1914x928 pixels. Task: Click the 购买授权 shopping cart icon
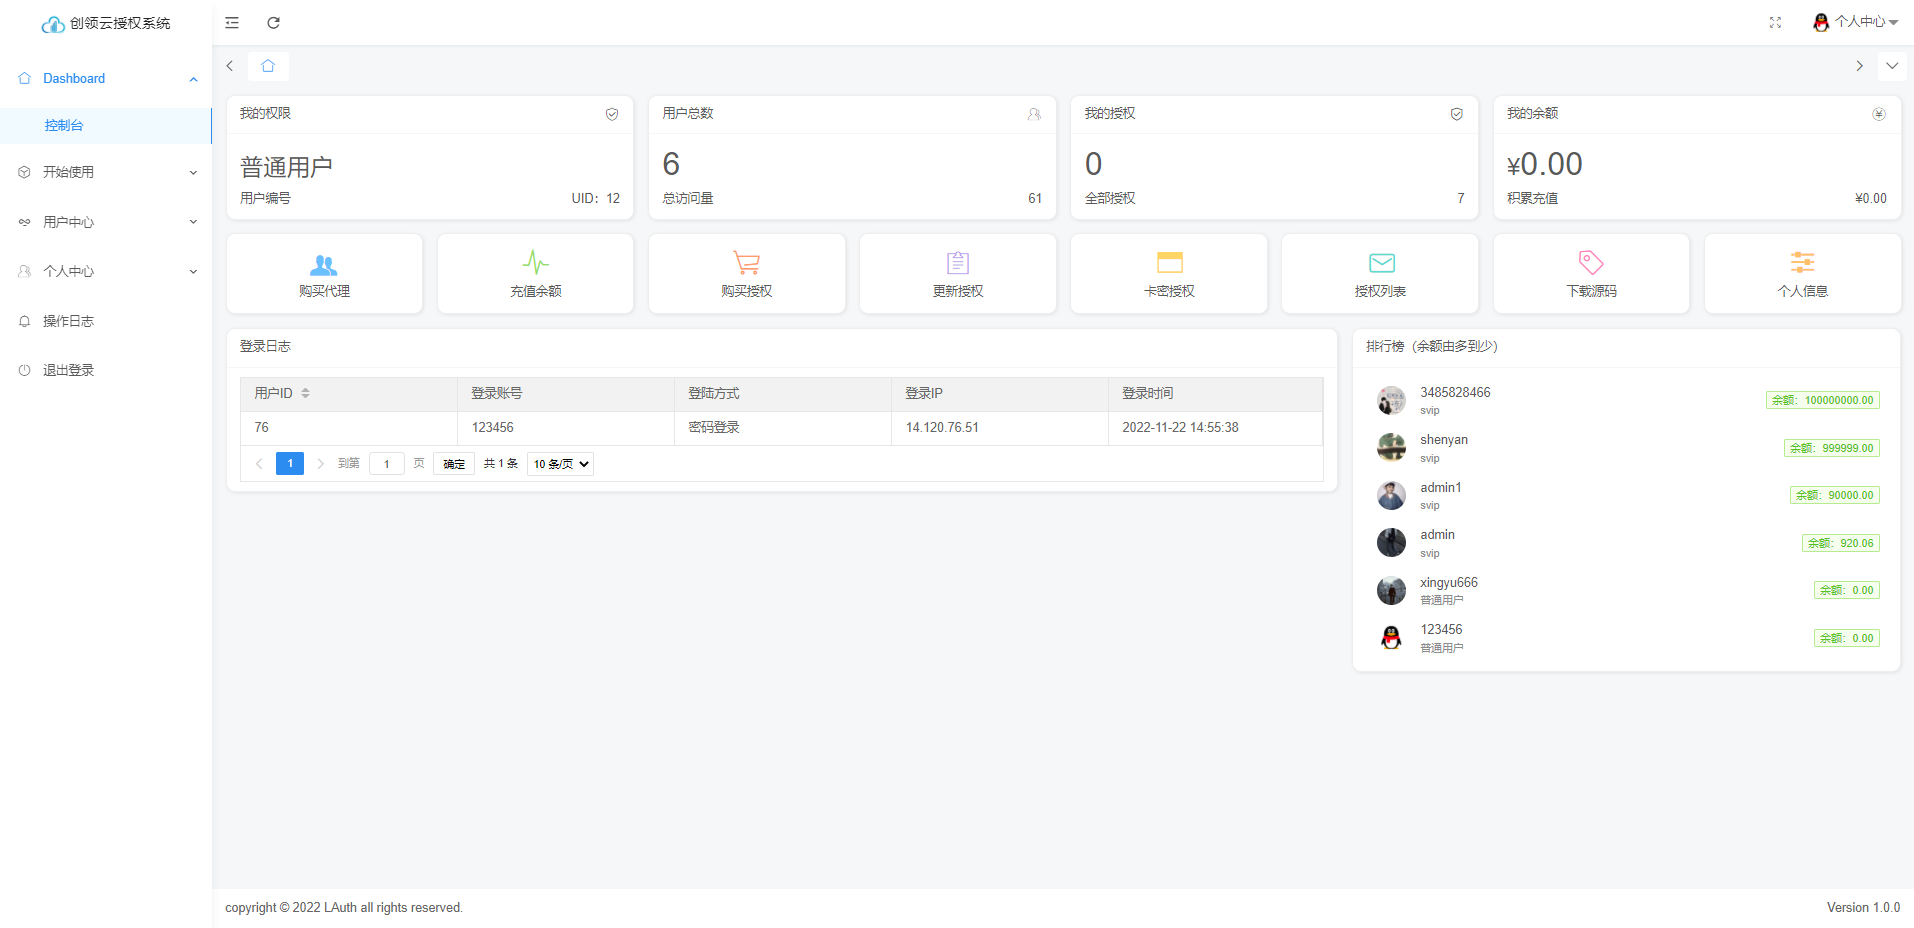746,263
